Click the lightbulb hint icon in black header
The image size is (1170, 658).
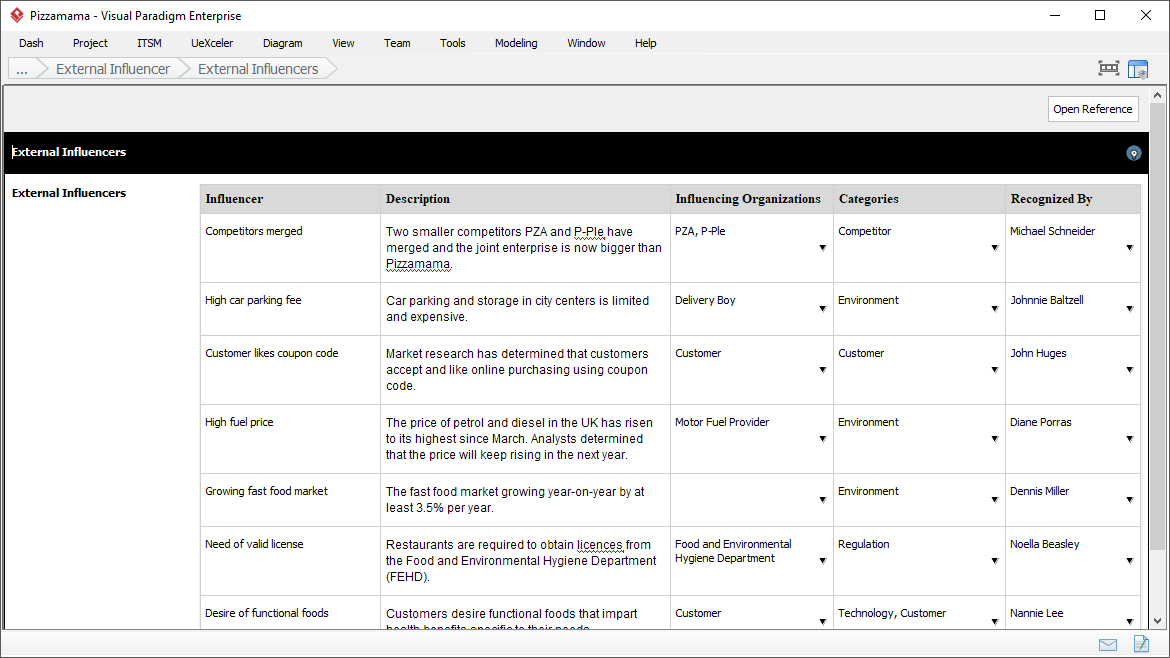pos(1133,153)
